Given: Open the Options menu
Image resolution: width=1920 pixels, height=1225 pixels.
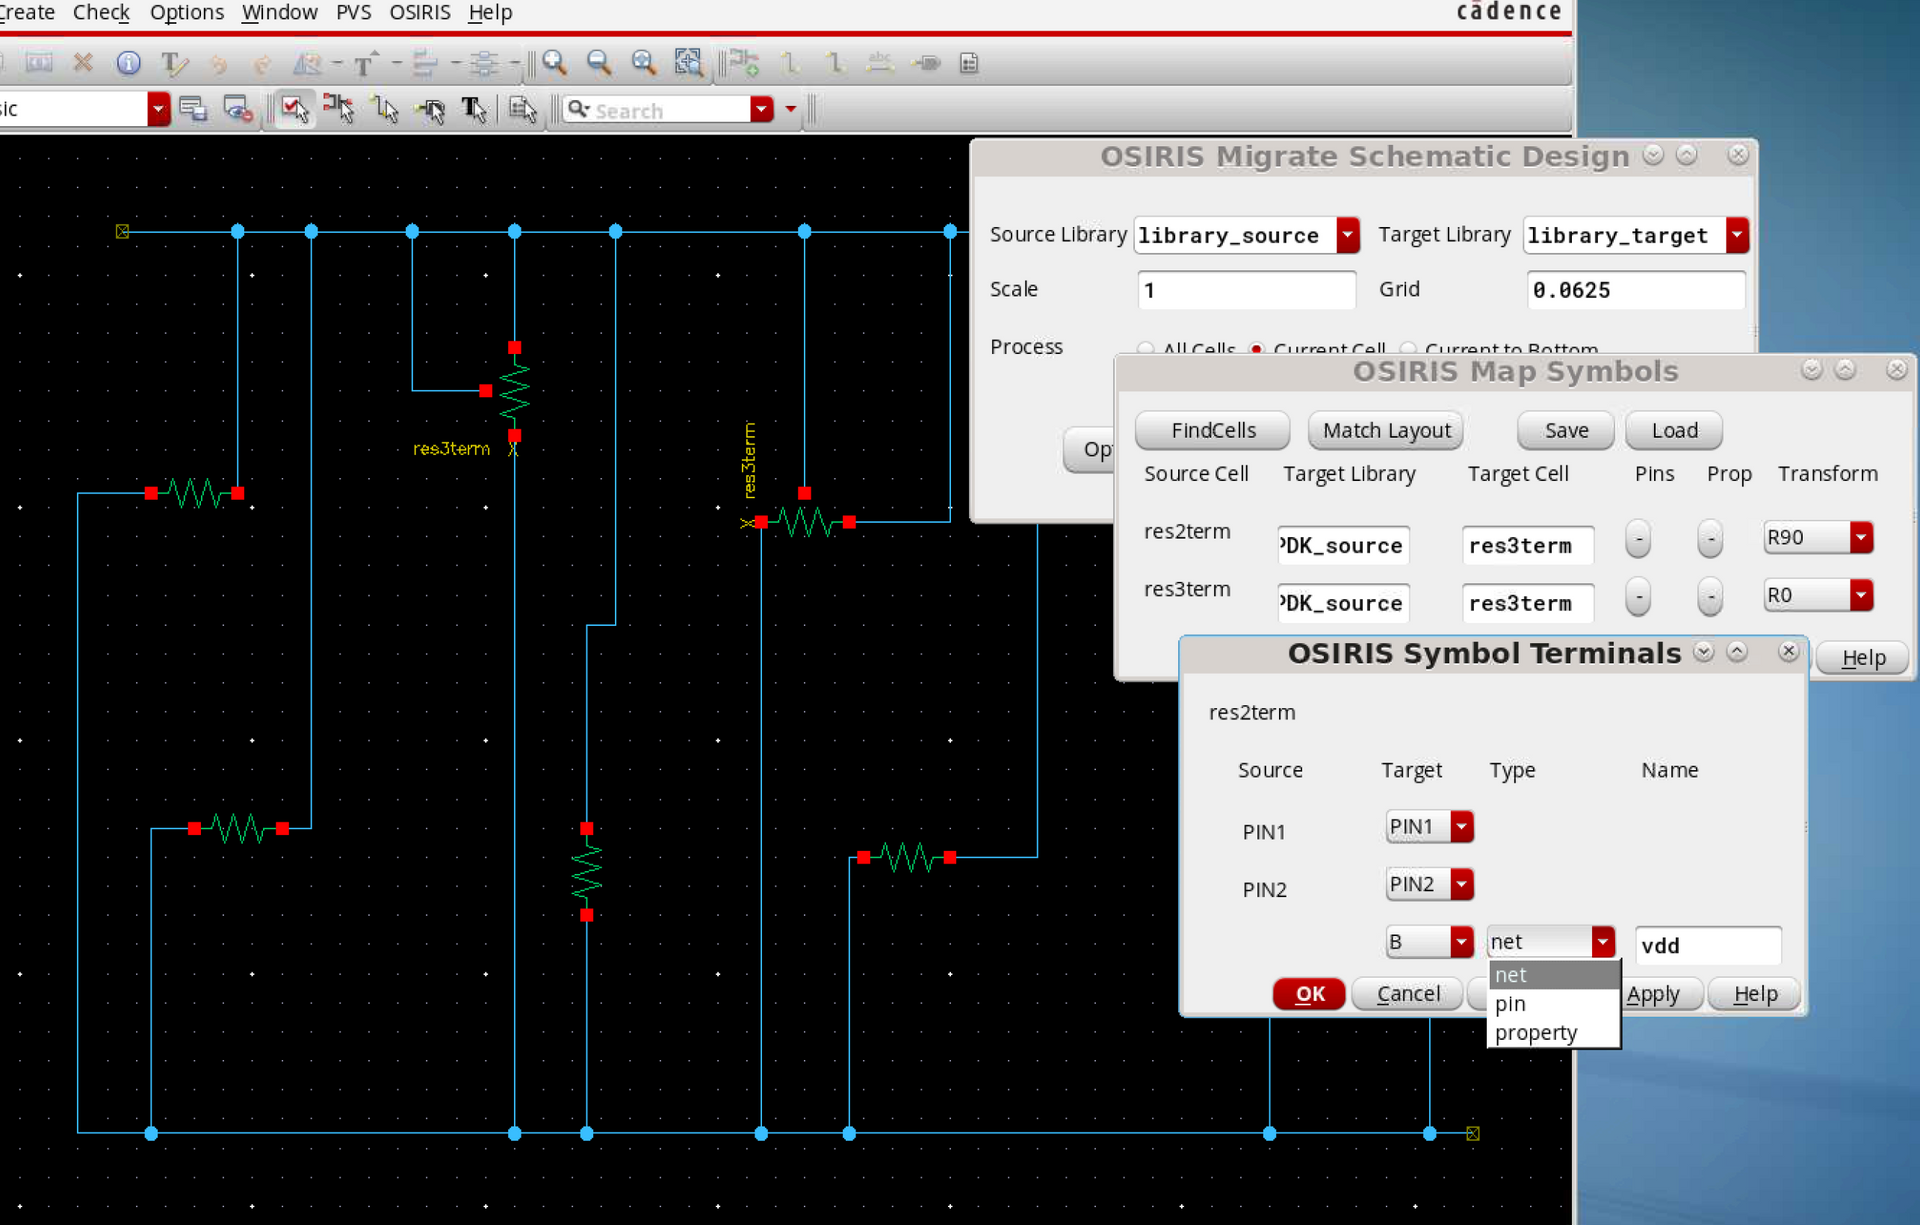Looking at the screenshot, I should 187,12.
